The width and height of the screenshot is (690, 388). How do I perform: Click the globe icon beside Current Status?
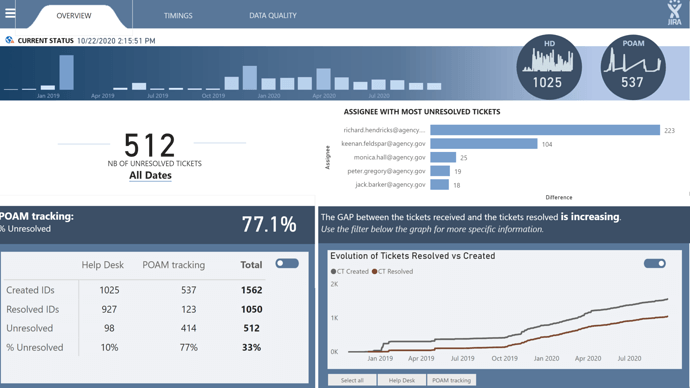coord(9,40)
